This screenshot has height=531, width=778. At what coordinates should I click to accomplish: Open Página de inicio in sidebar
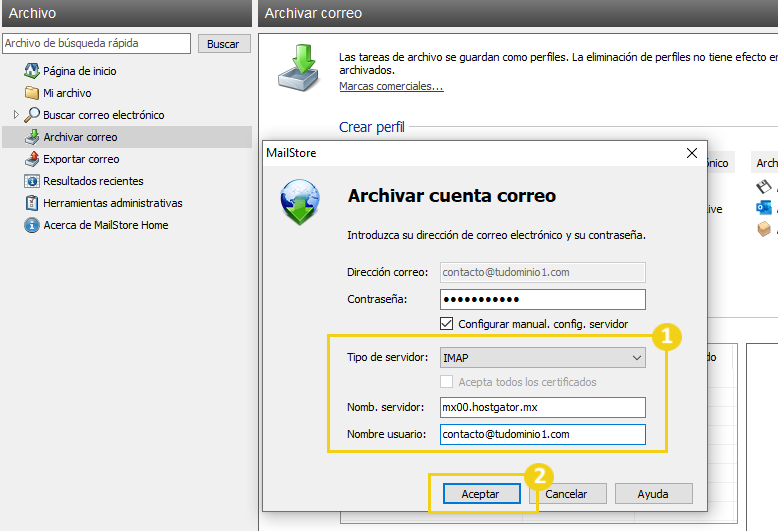(x=80, y=71)
